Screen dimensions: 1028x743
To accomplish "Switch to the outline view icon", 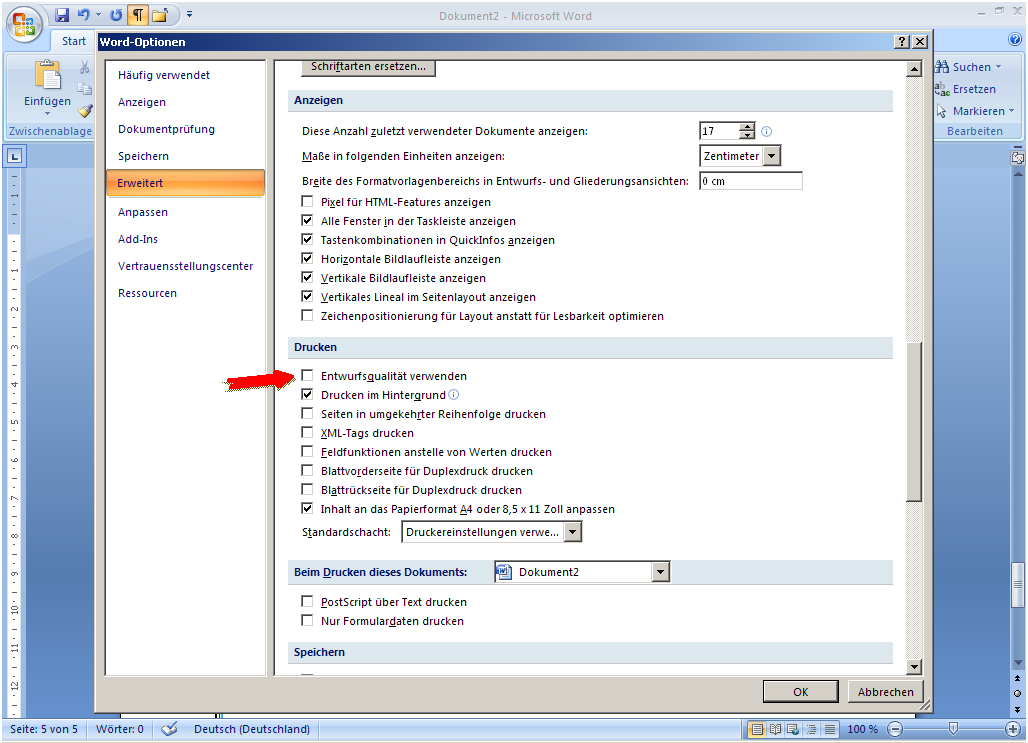I will [x=812, y=729].
